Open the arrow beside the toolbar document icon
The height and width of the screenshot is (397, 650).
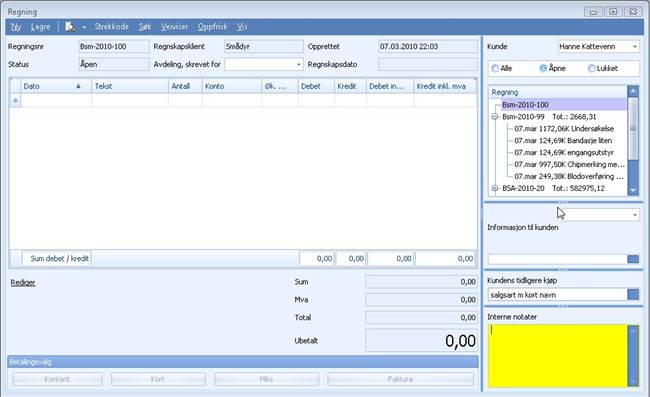pyautogui.click(x=84, y=27)
